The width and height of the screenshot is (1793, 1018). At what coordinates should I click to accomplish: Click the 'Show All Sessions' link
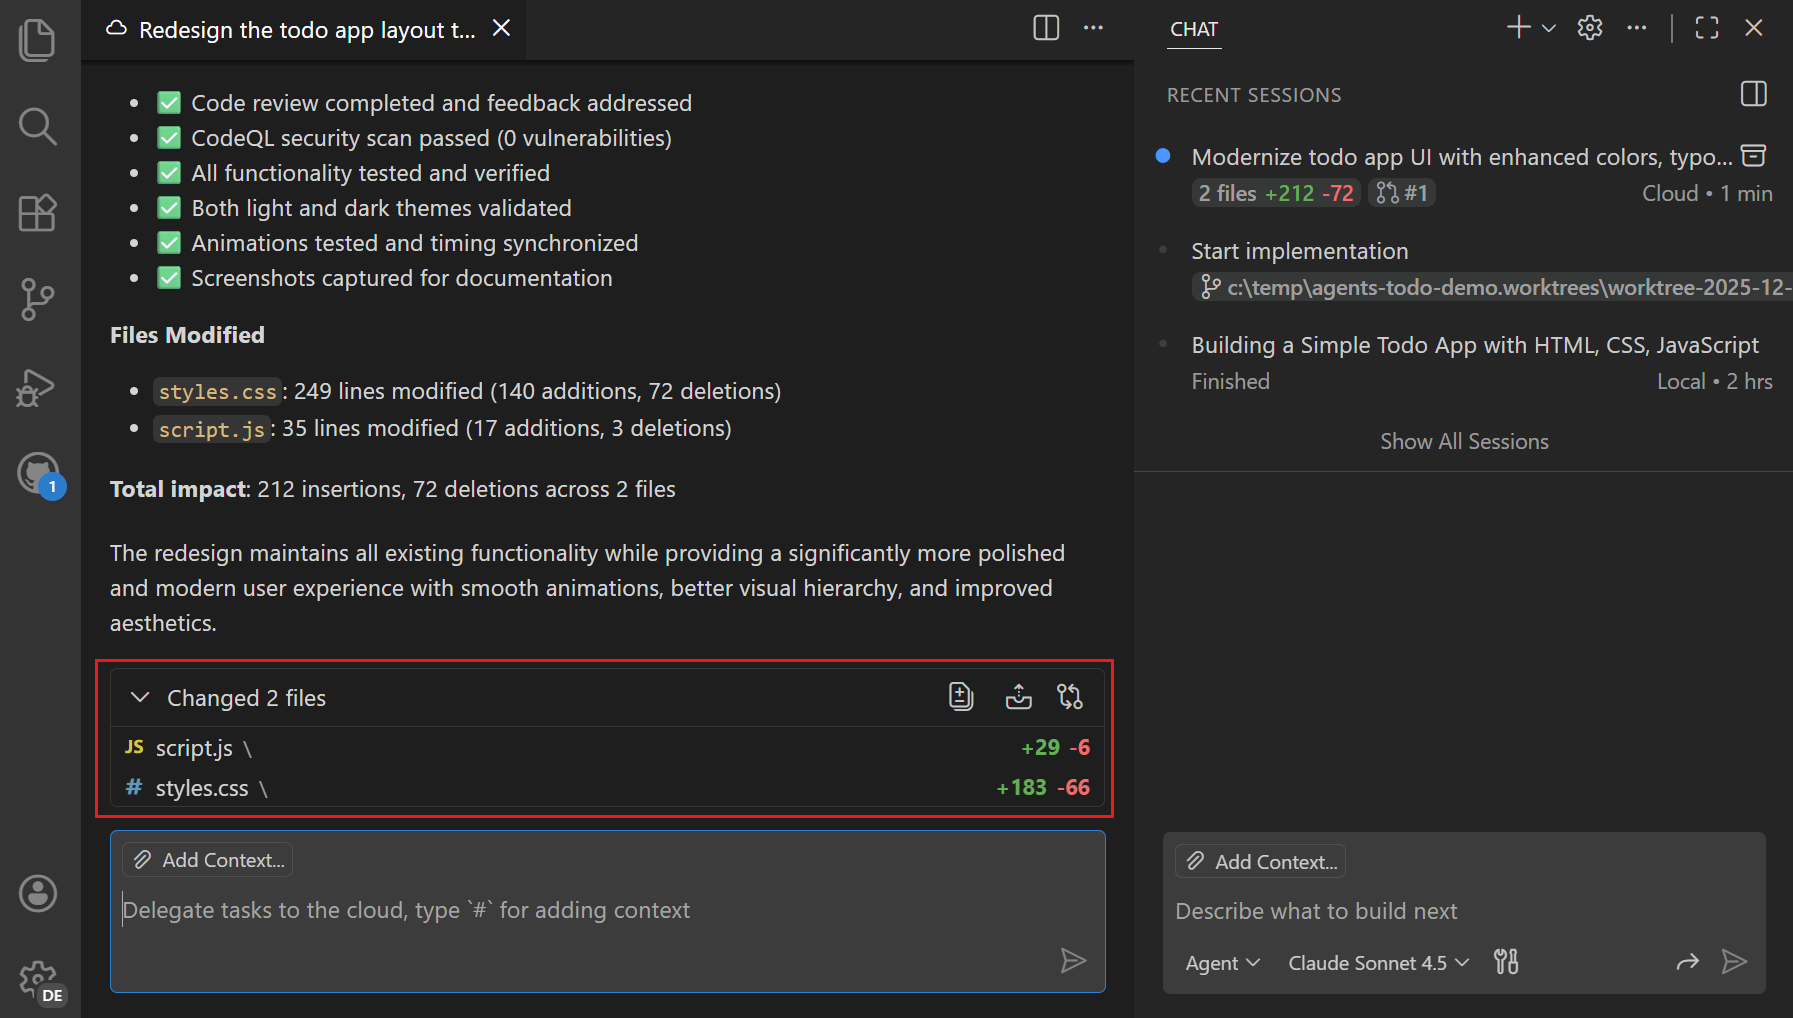tap(1464, 440)
